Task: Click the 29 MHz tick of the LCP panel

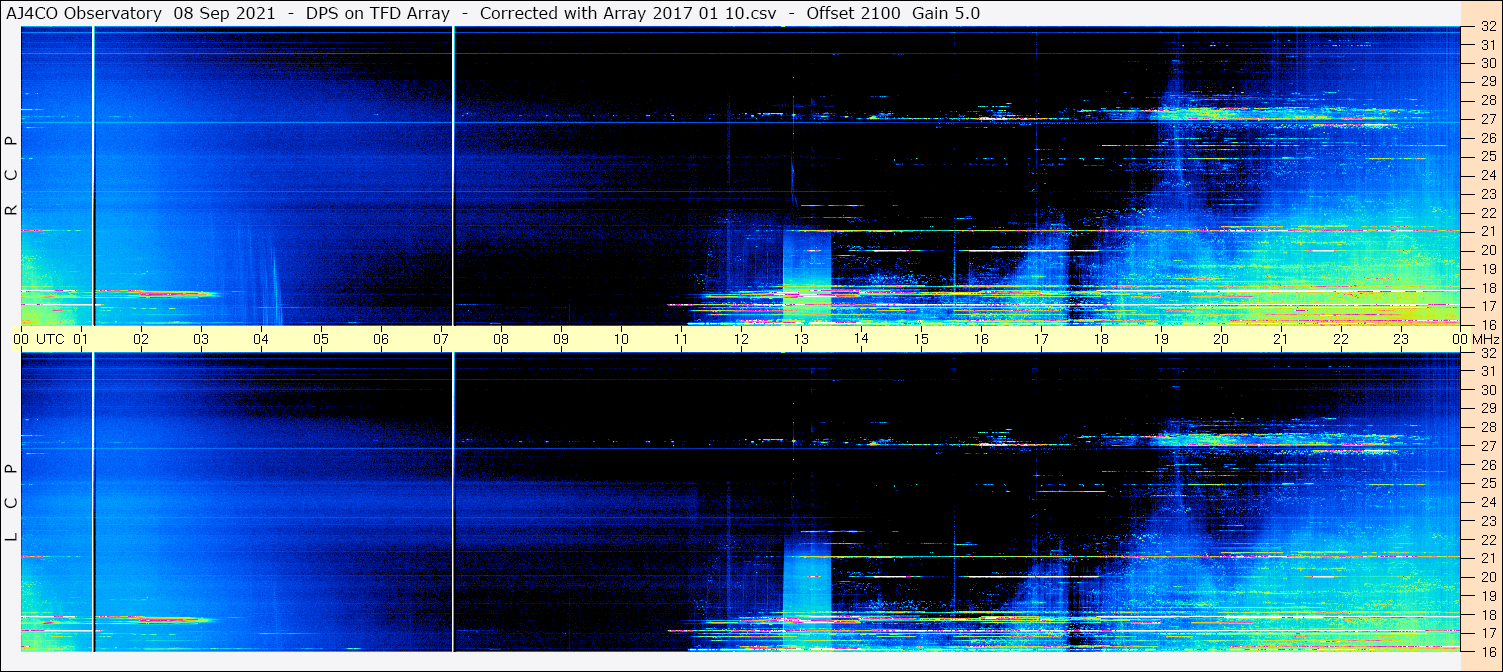Action: (1487, 409)
